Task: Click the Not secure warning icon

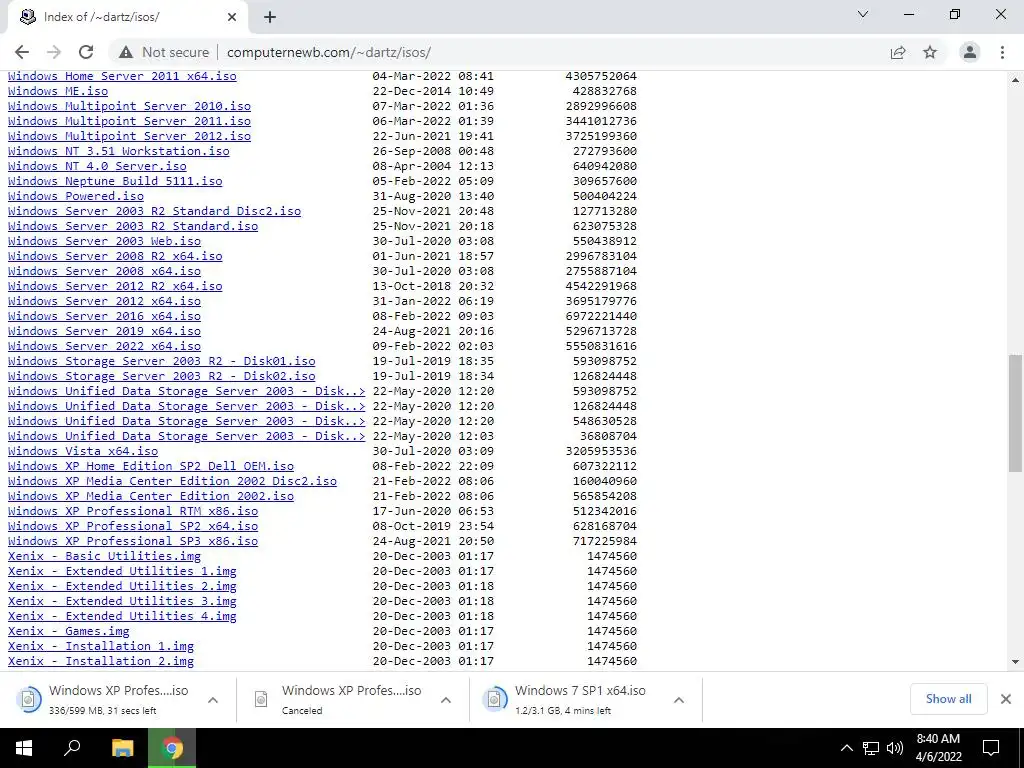Action: (x=126, y=52)
